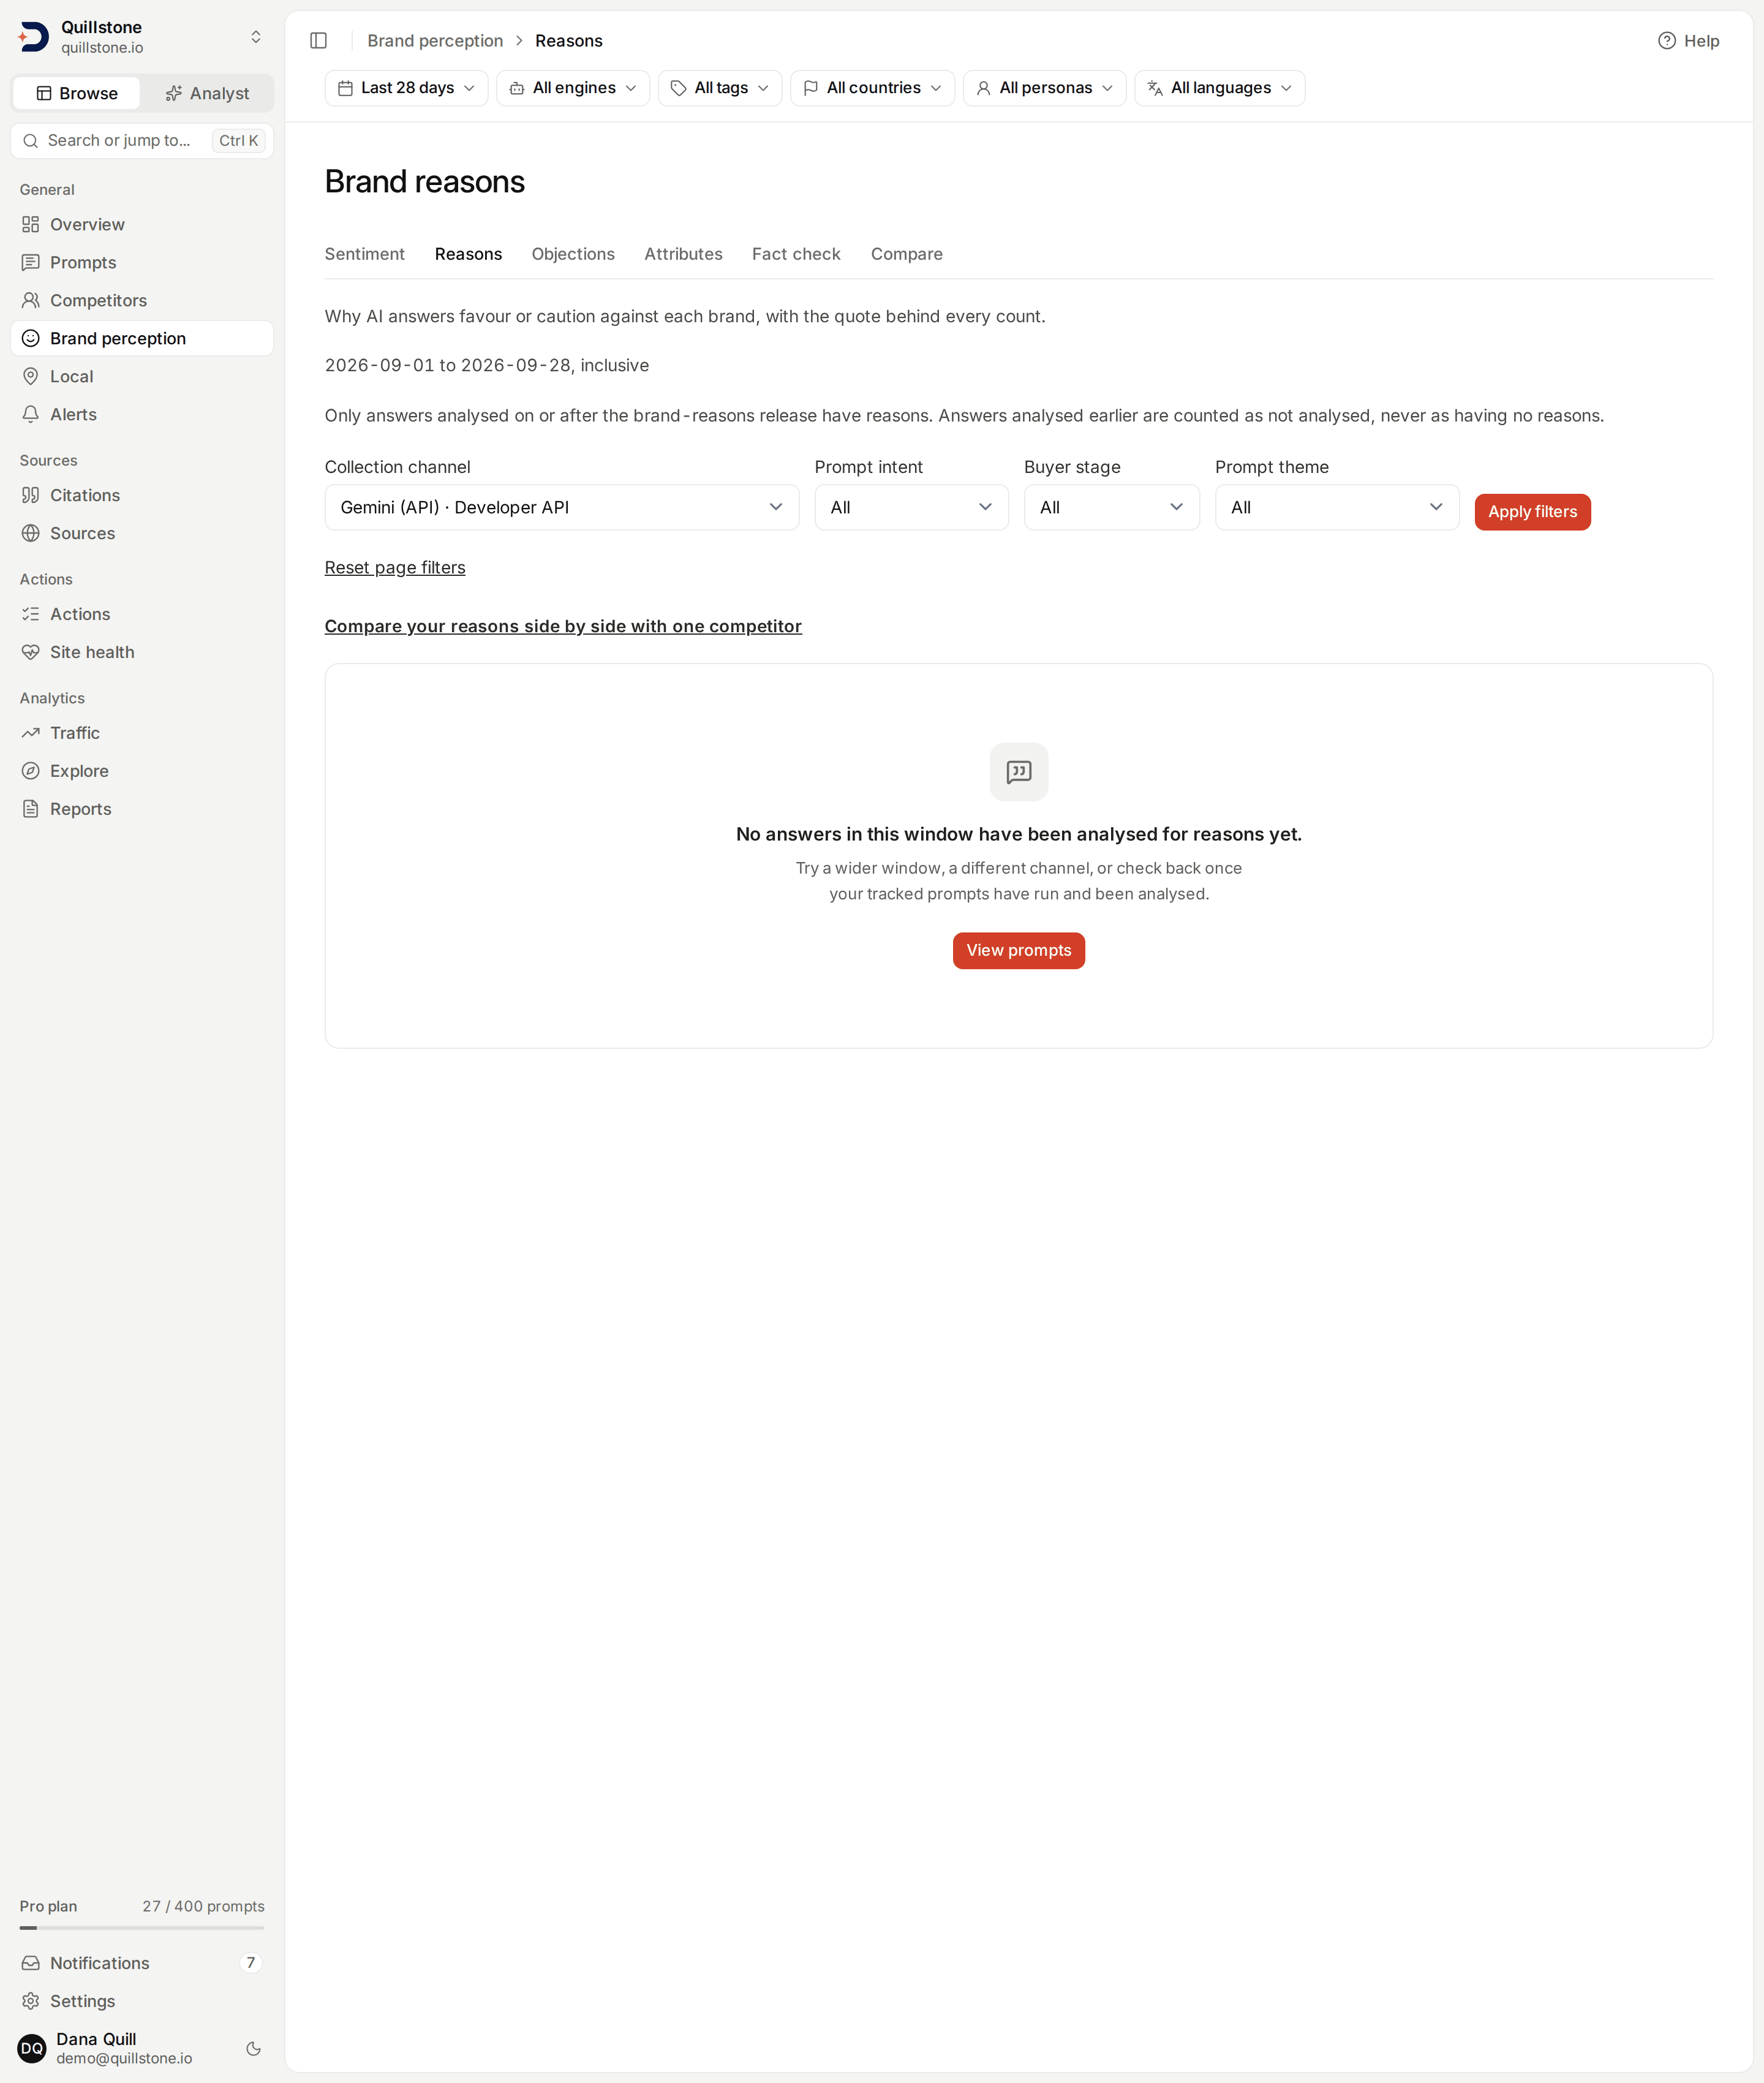
Task: Click Dana Quill account name
Action: tap(96, 2039)
